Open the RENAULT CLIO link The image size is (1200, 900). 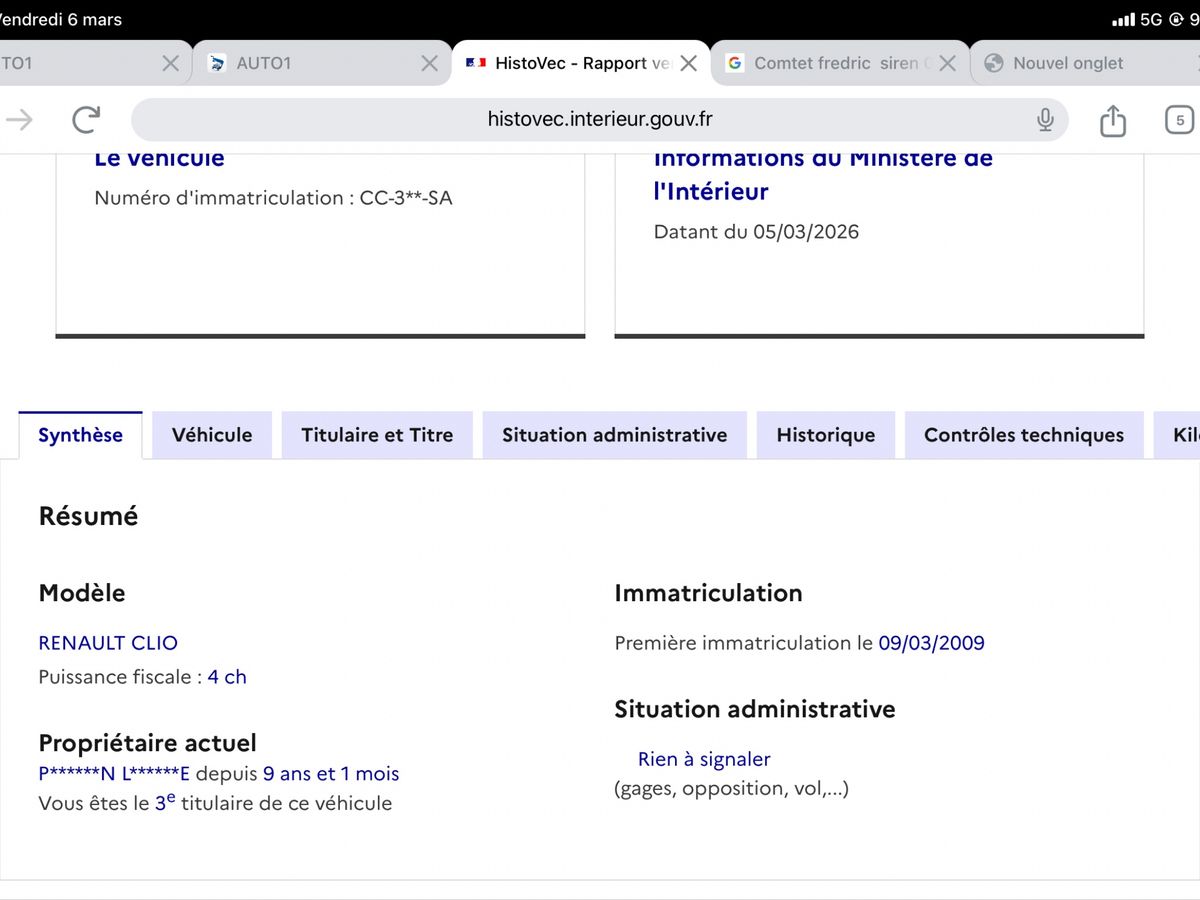(108, 643)
